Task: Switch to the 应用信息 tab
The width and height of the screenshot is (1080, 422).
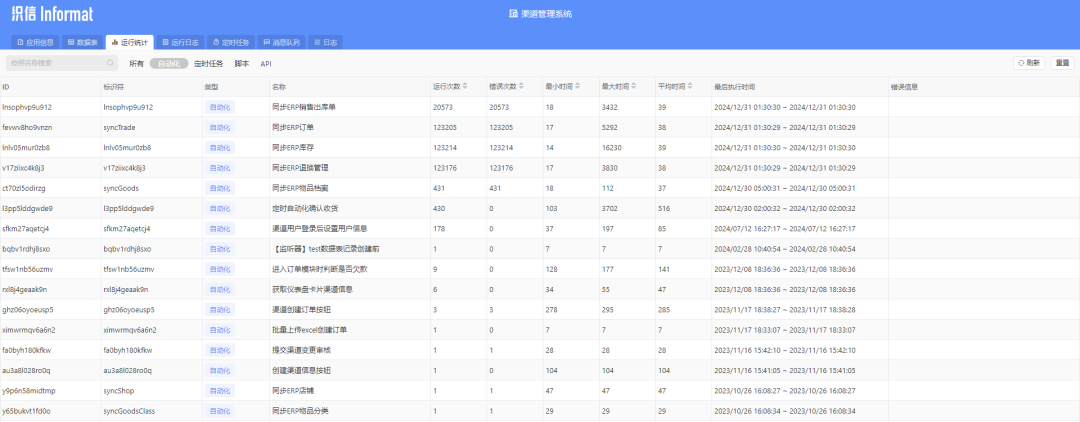Action: 36,42
